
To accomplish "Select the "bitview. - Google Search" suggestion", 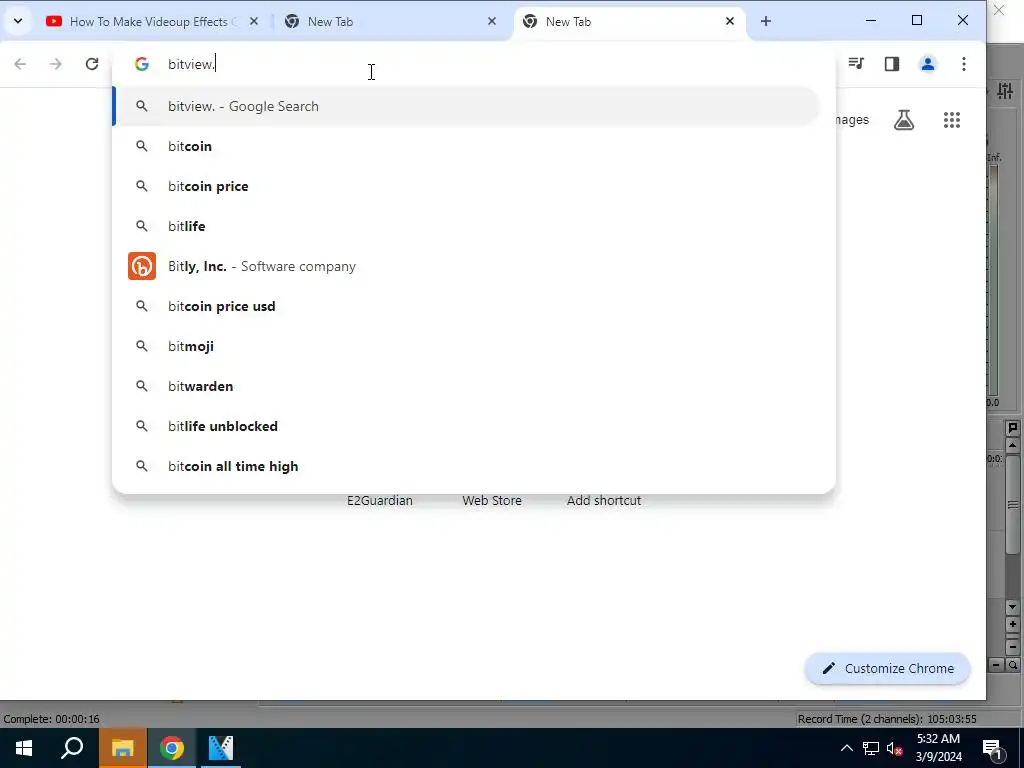I will tap(466, 106).
